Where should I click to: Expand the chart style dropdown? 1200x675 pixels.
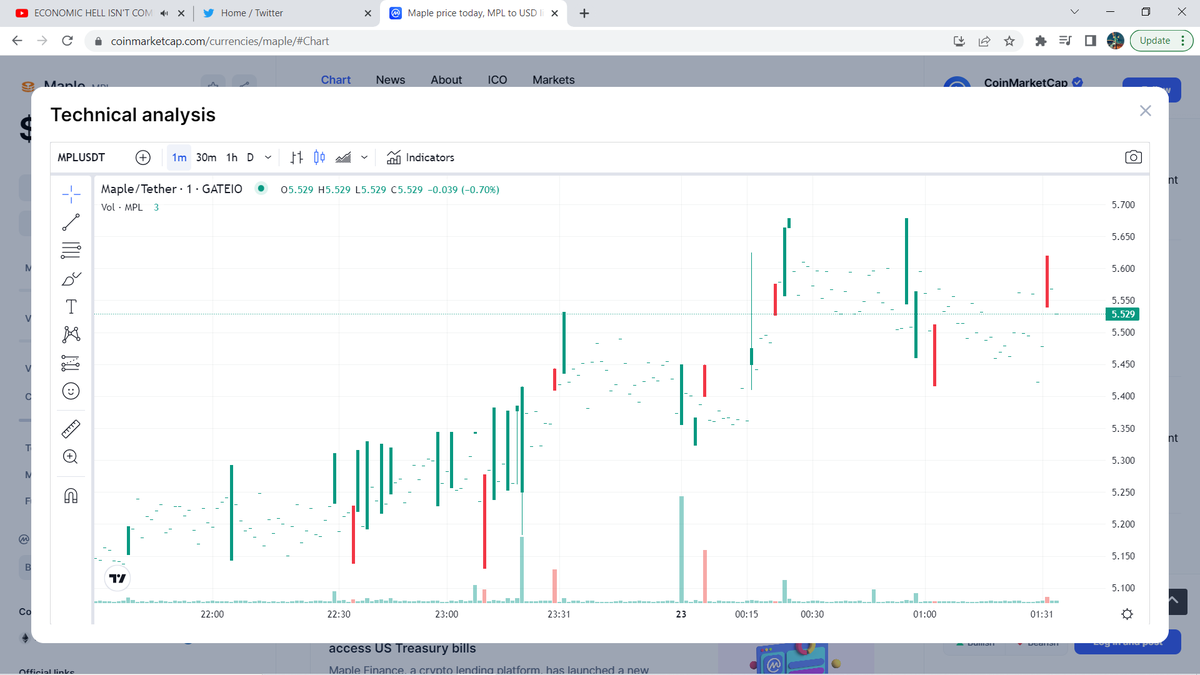pyautogui.click(x=364, y=157)
